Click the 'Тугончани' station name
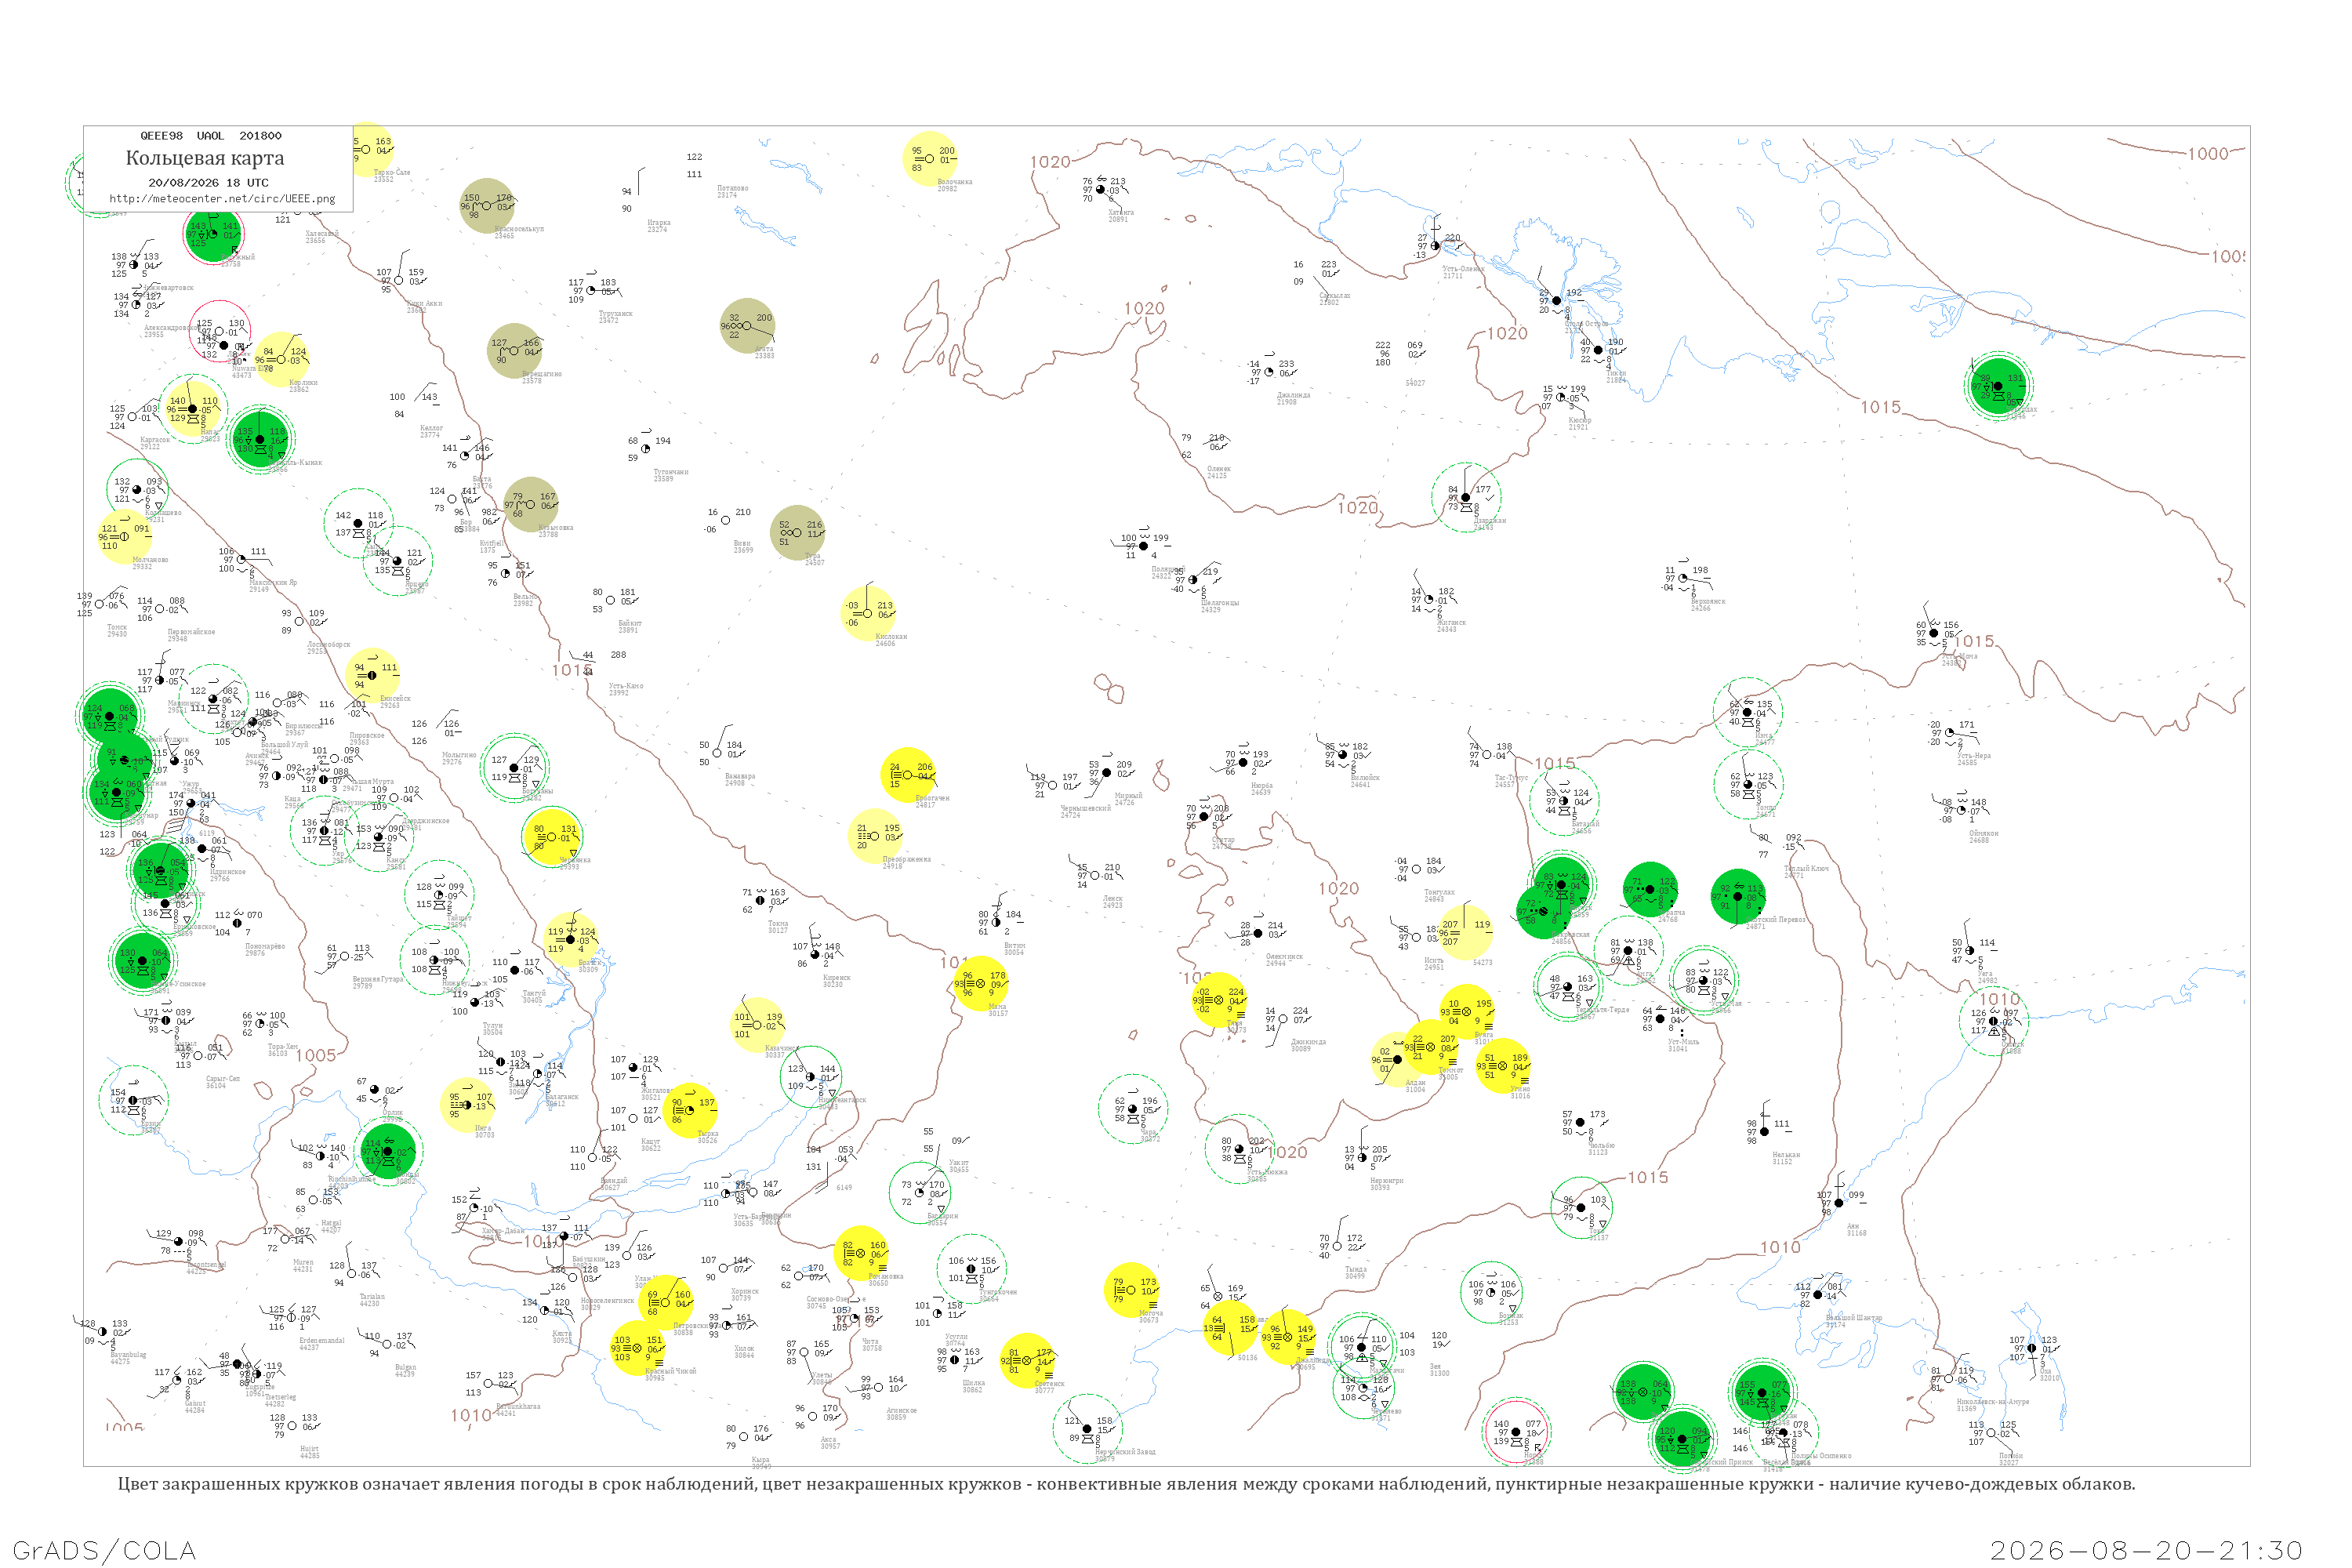Viewport: 2352px width, 1568px height. (671, 472)
